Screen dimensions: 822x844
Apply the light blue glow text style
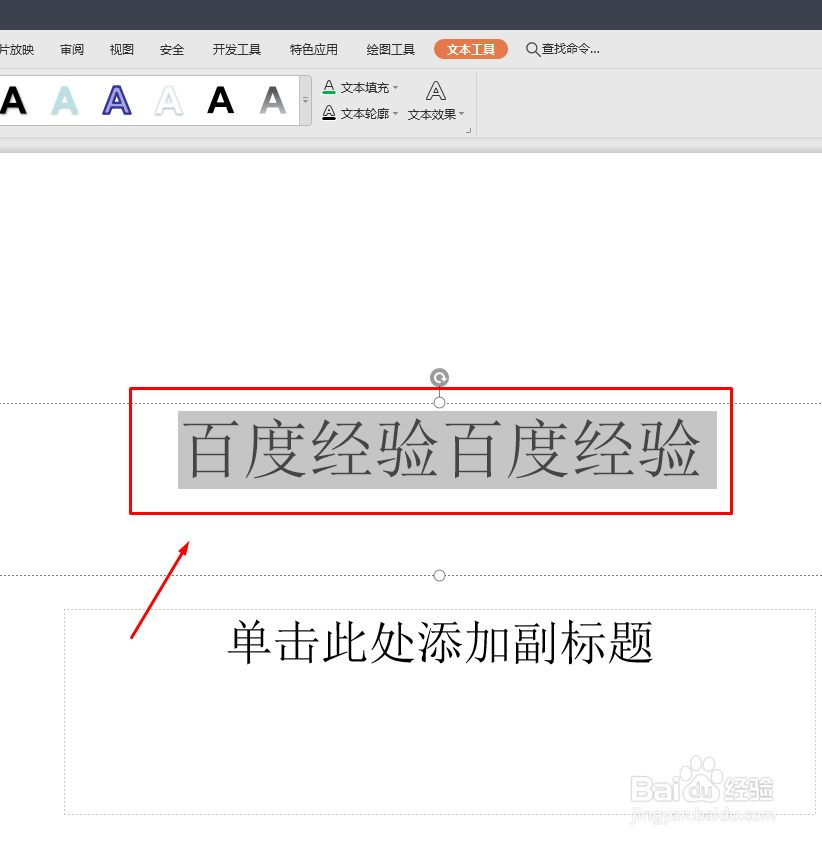(65, 101)
